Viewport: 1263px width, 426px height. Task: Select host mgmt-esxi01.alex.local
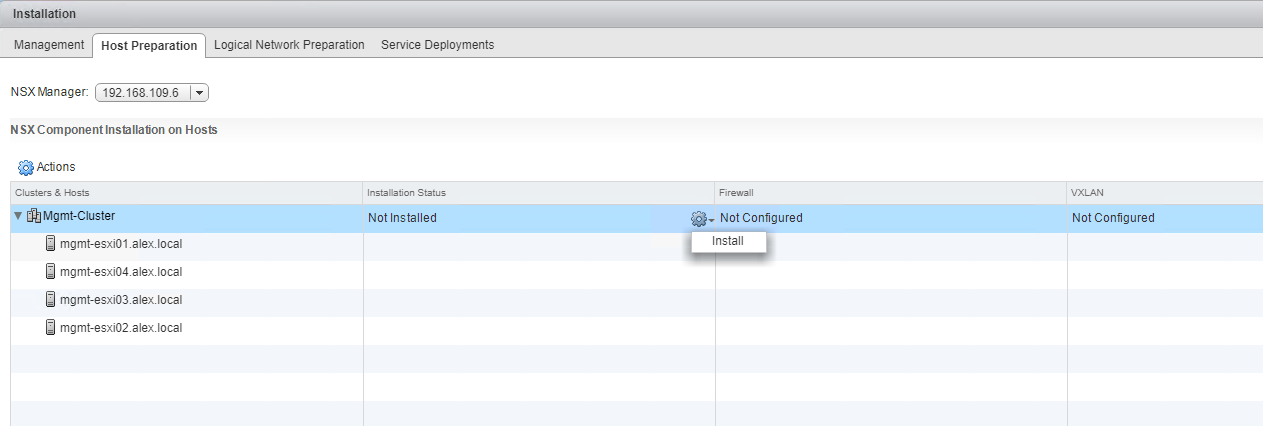click(121, 244)
